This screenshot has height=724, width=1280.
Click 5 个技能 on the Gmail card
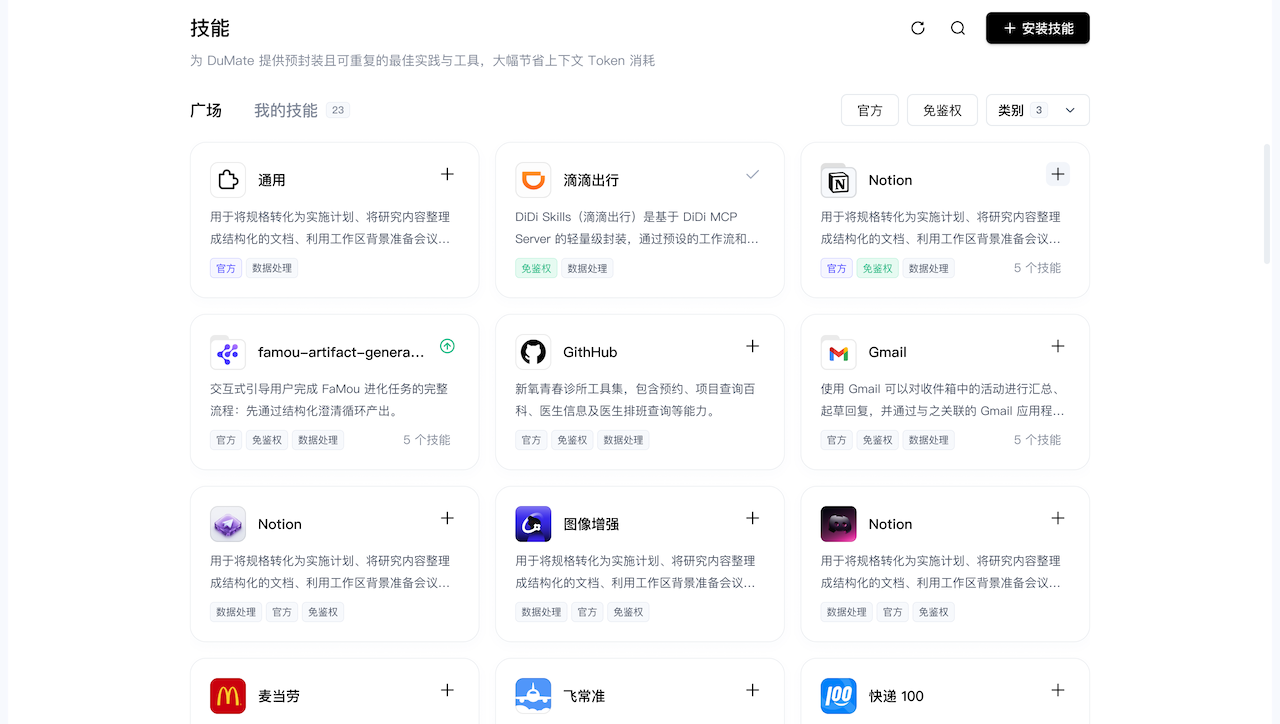coord(1037,440)
